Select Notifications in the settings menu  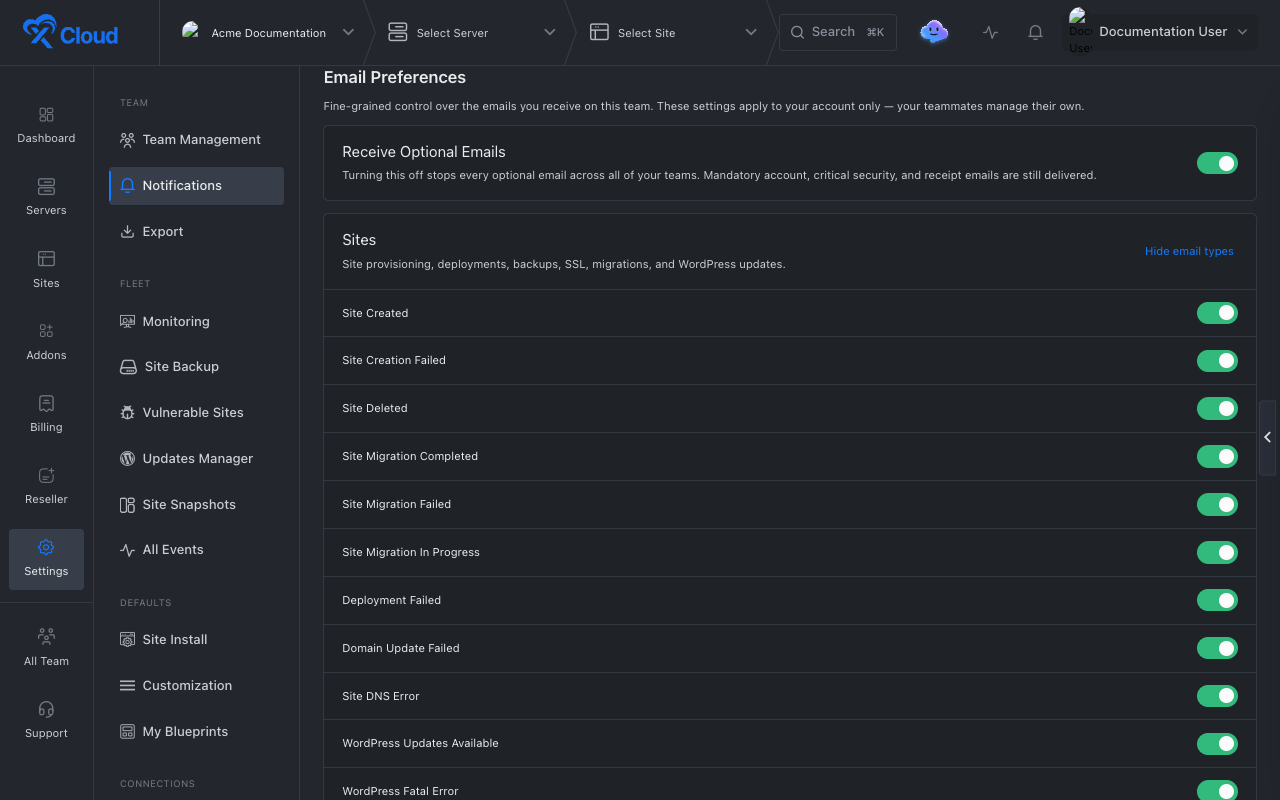(x=196, y=185)
